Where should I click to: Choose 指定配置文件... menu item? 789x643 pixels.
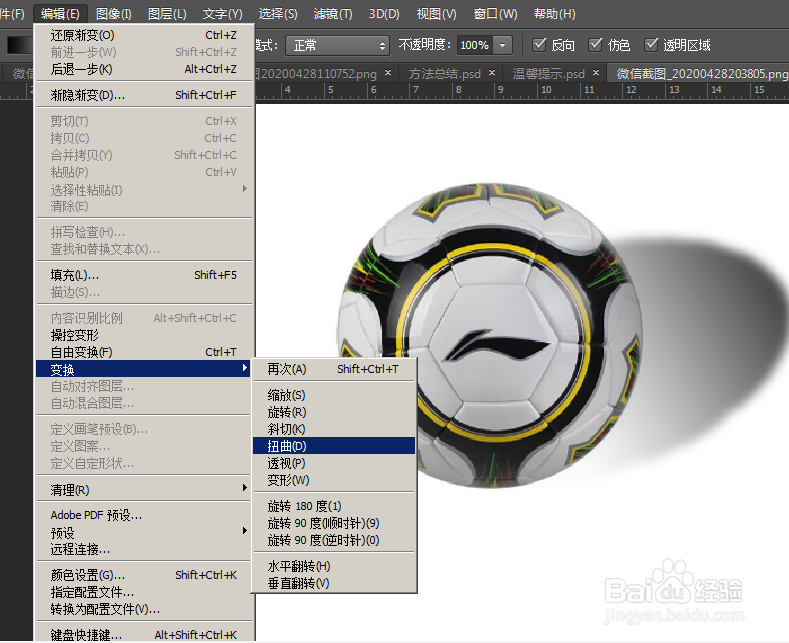(143, 592)
